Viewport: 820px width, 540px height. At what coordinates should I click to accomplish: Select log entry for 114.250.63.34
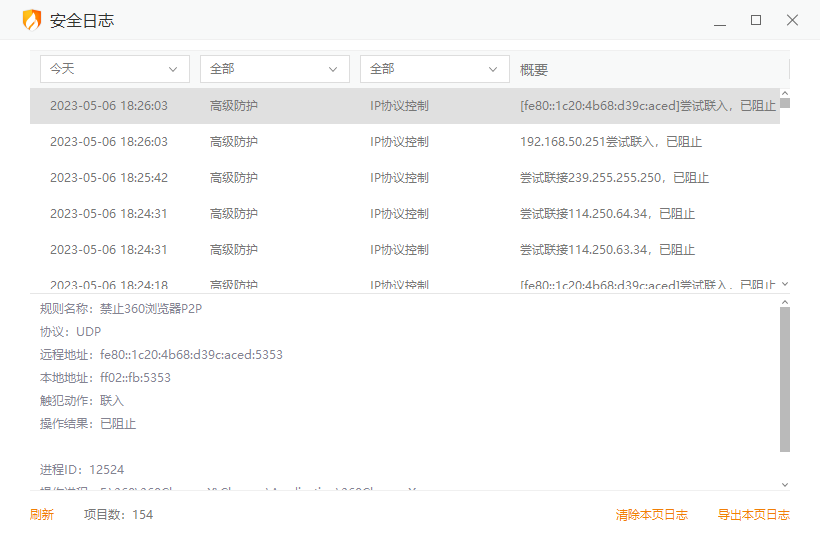(606, 250)
